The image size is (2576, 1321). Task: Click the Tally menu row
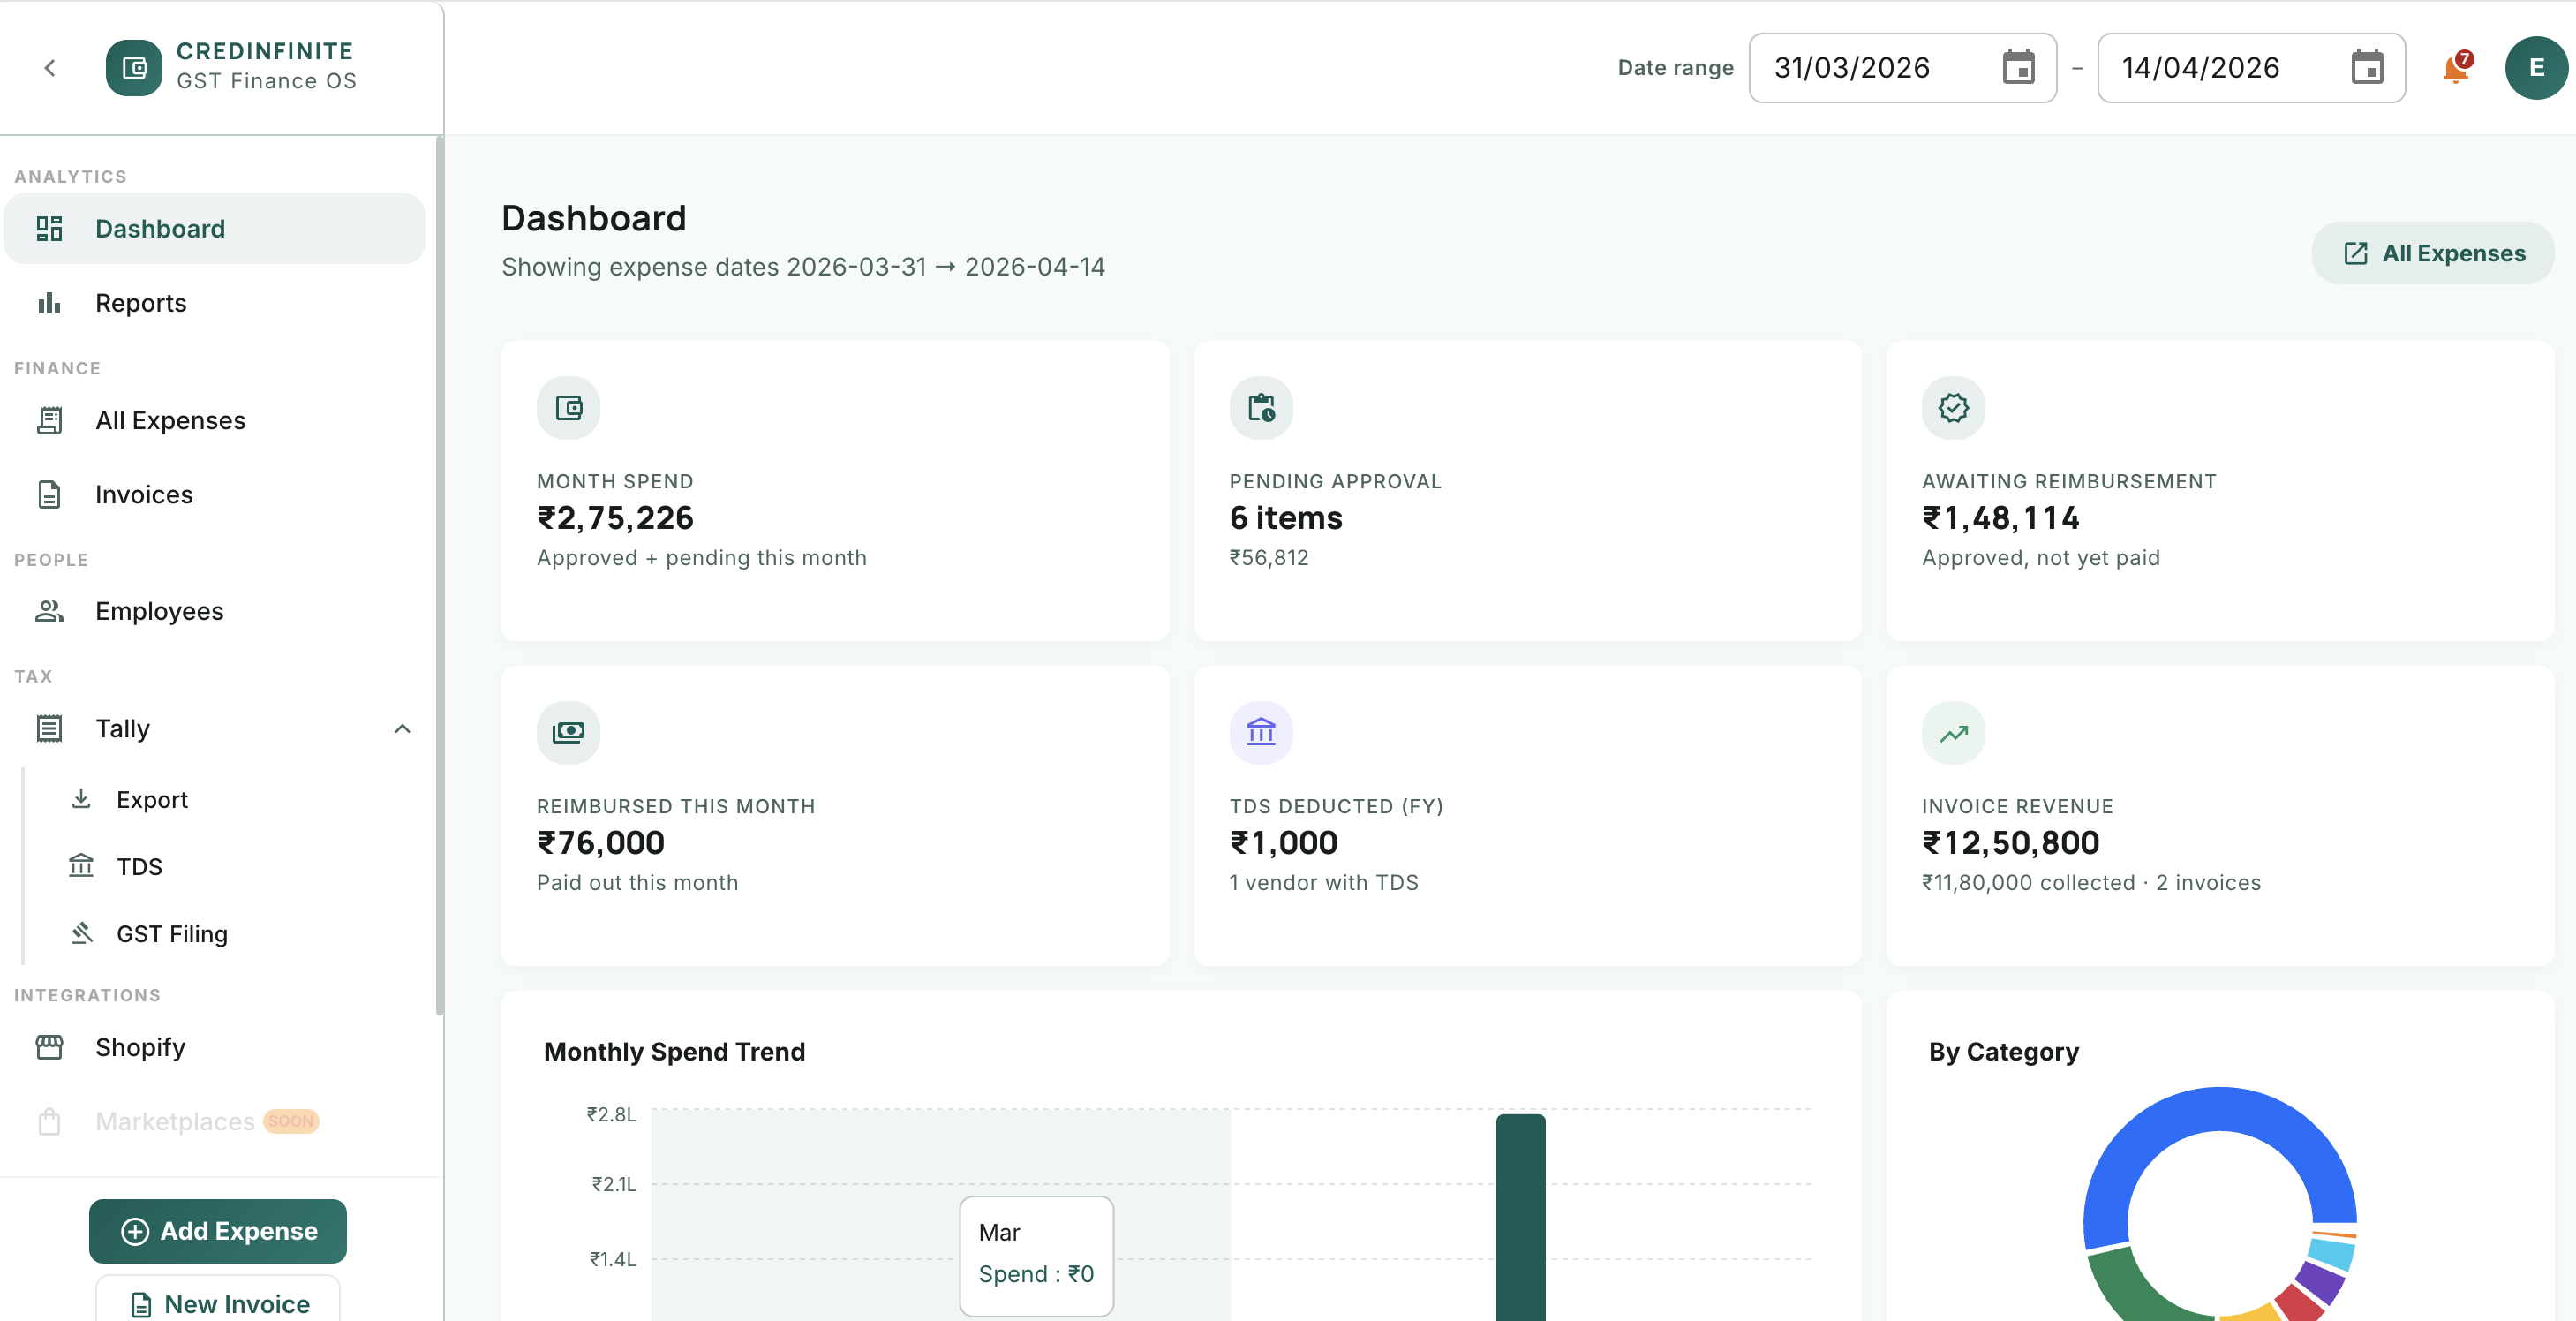(x=215, y=728)
